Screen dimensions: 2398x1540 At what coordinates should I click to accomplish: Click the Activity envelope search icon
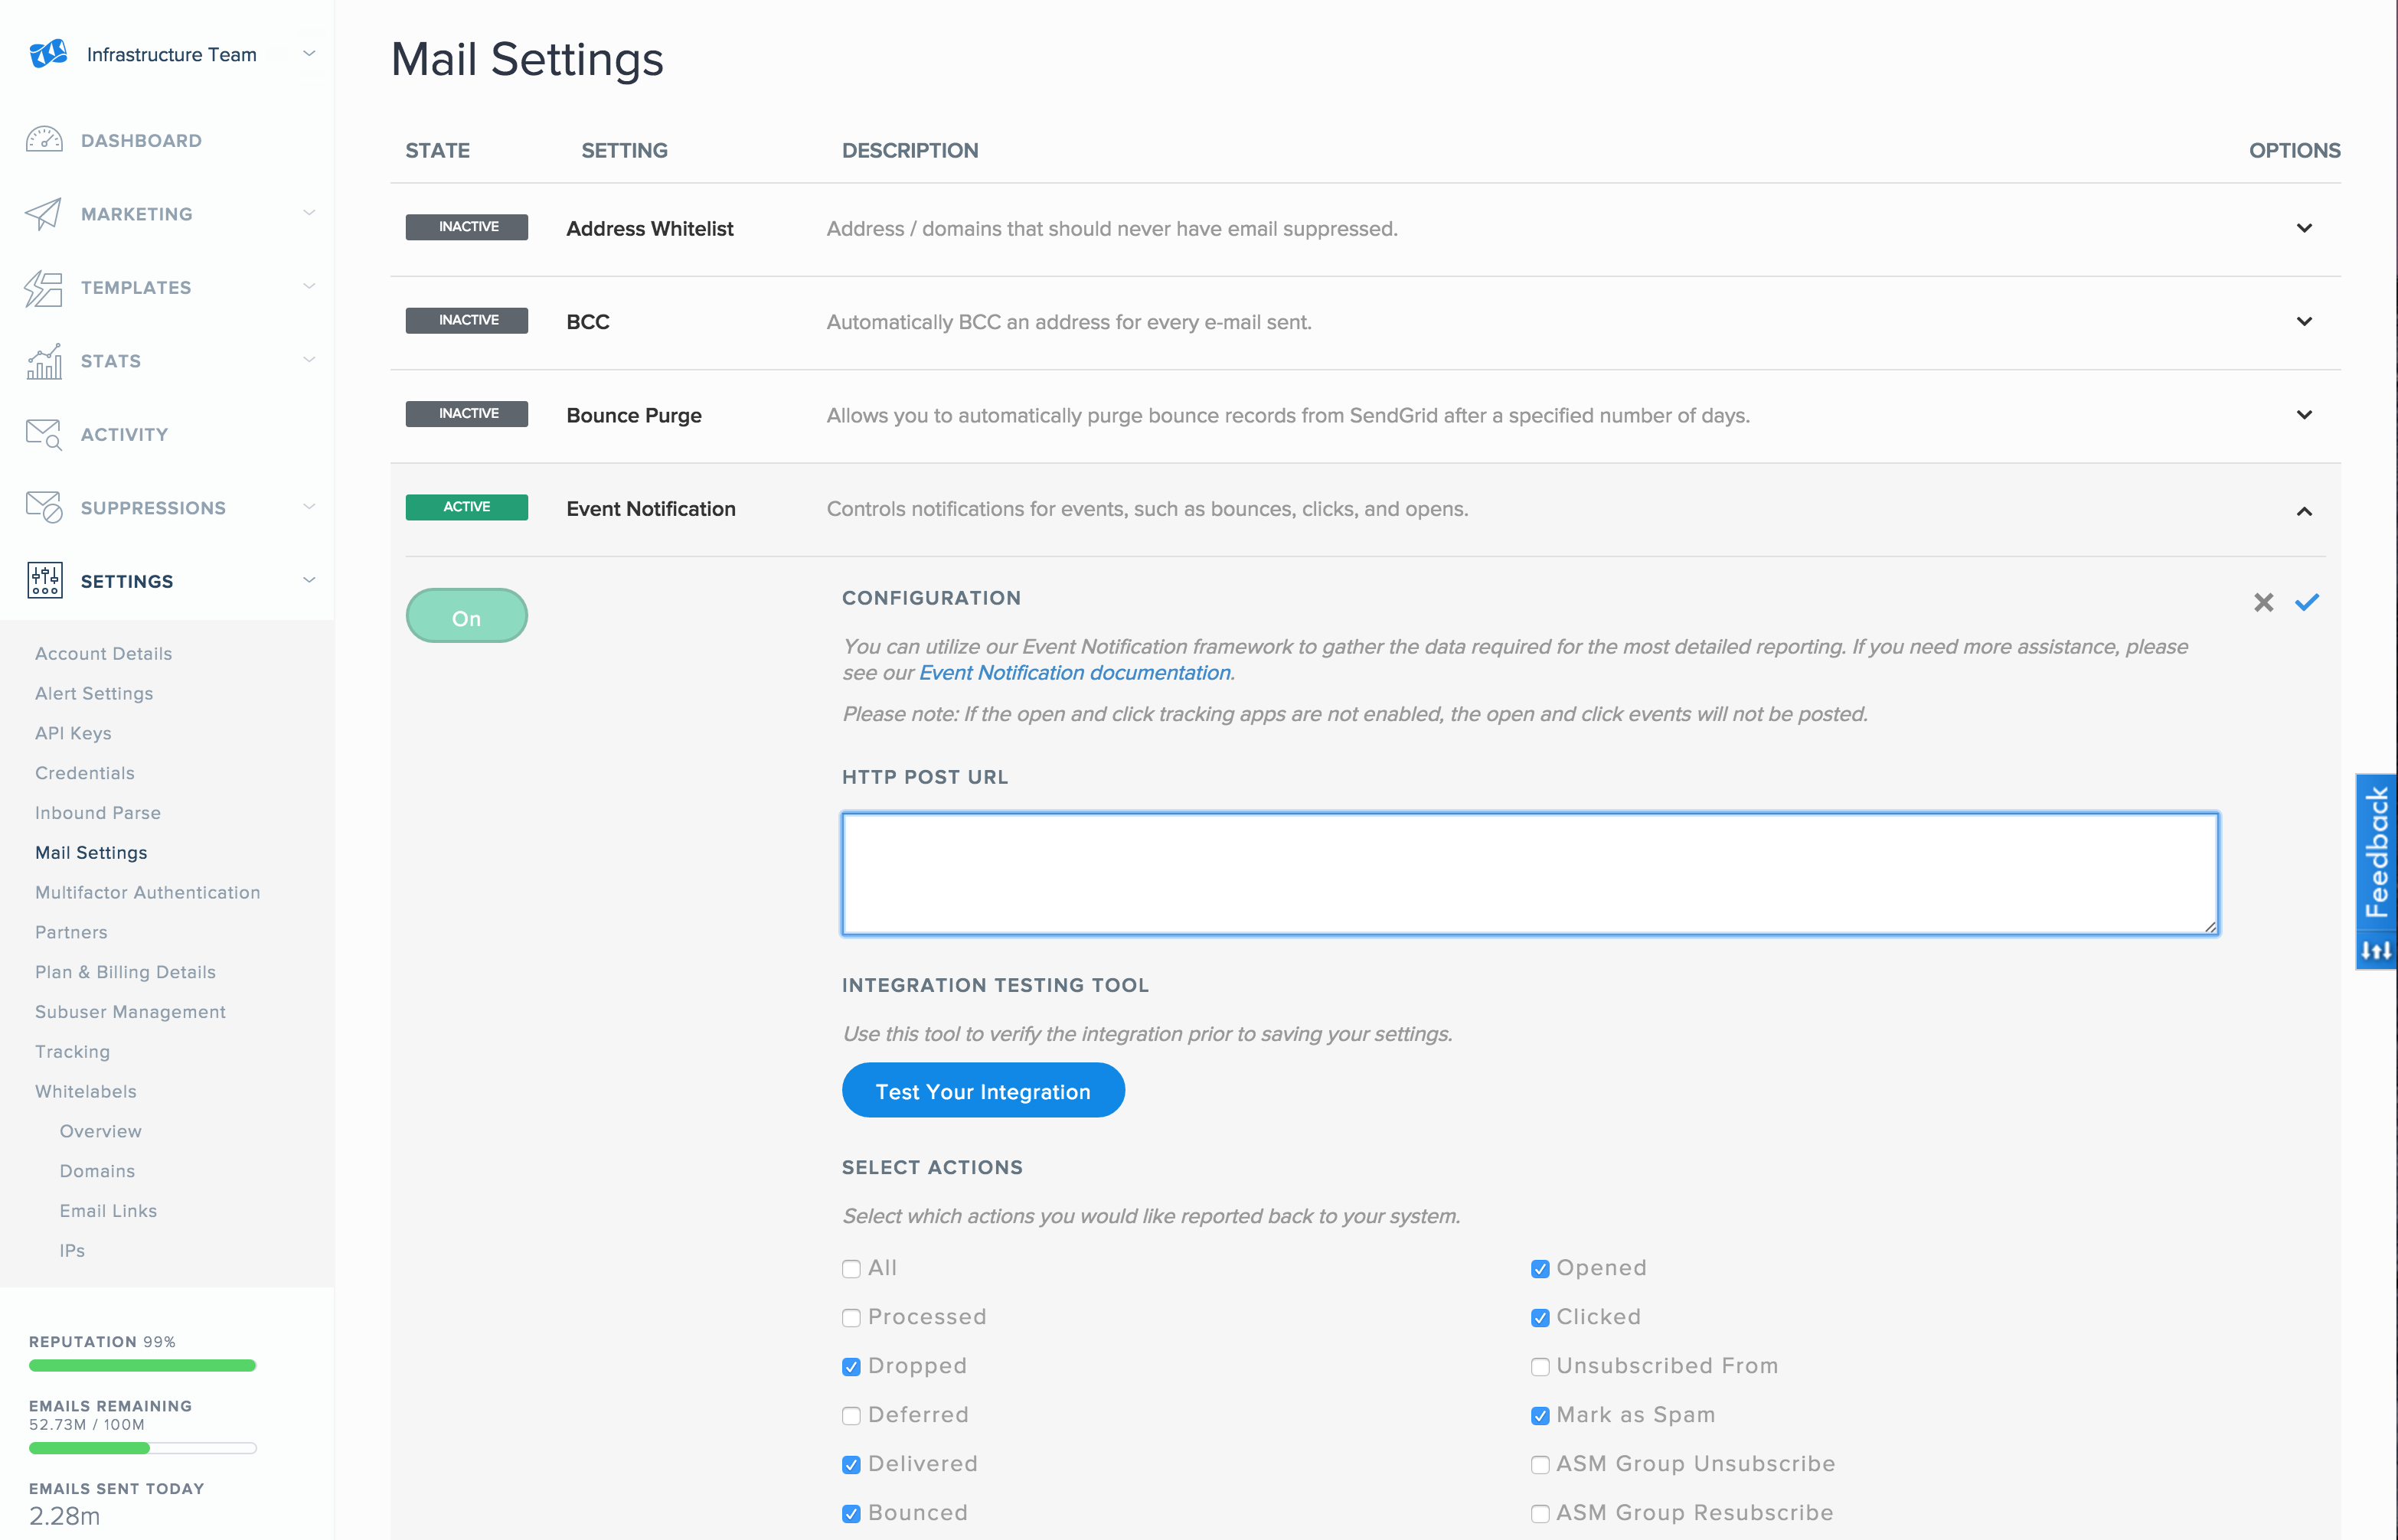tap(44, 434)
